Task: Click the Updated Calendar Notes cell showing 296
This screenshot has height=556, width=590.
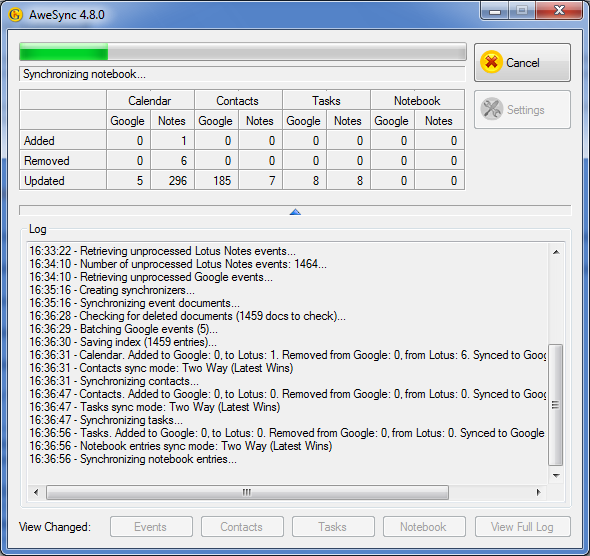Action: click(172, 181)
